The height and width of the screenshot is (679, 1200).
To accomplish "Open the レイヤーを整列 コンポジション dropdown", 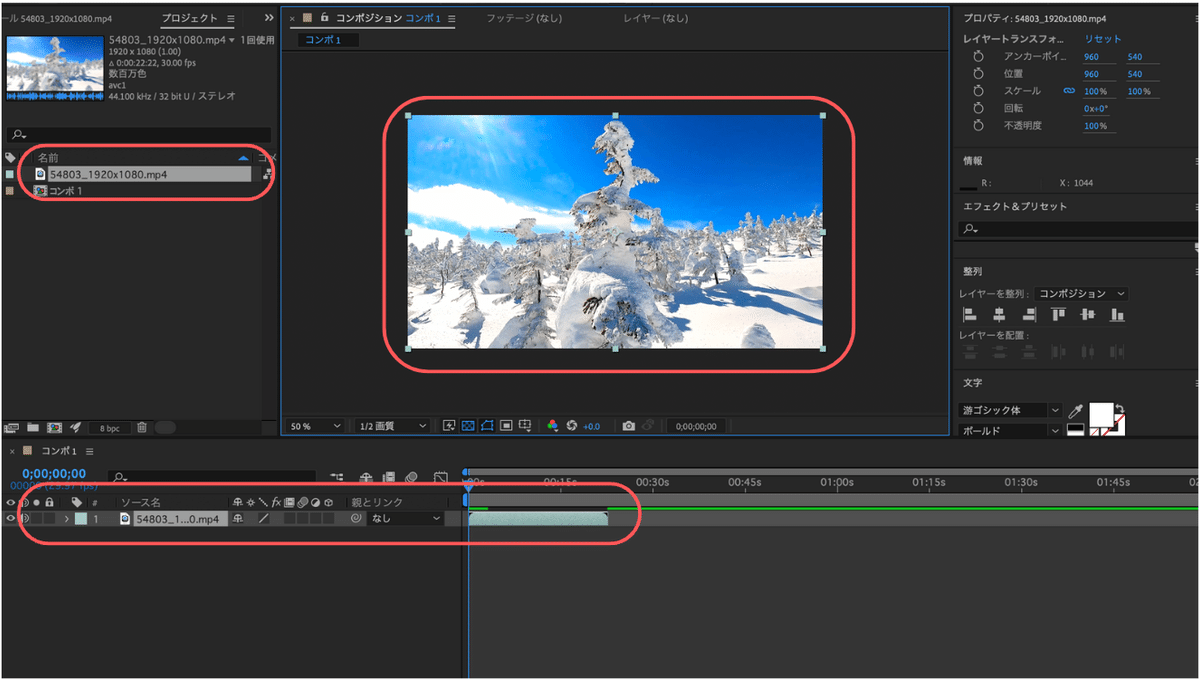I will pos(1081,294).
